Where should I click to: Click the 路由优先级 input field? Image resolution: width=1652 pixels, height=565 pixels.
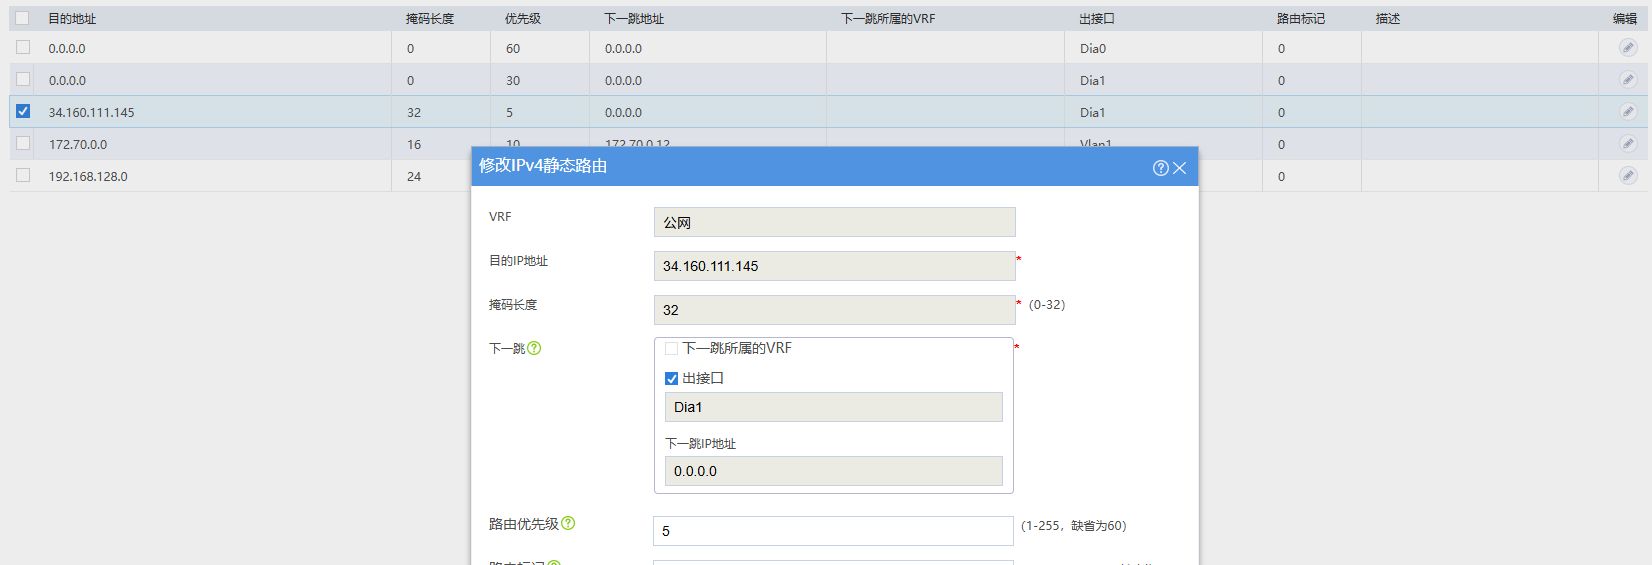[833, 531]
